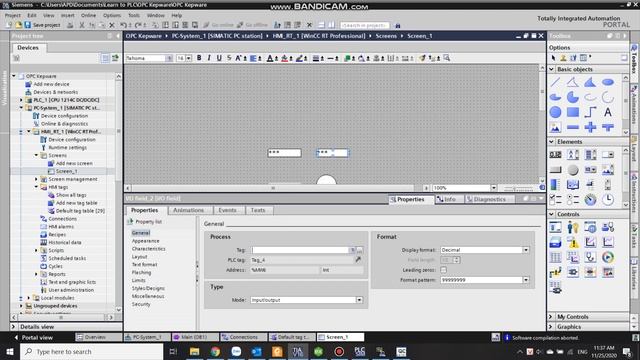The width and height of the screenshot is (640, 360).
Task: Select the Graphic view object
Action: click(555, 127)
